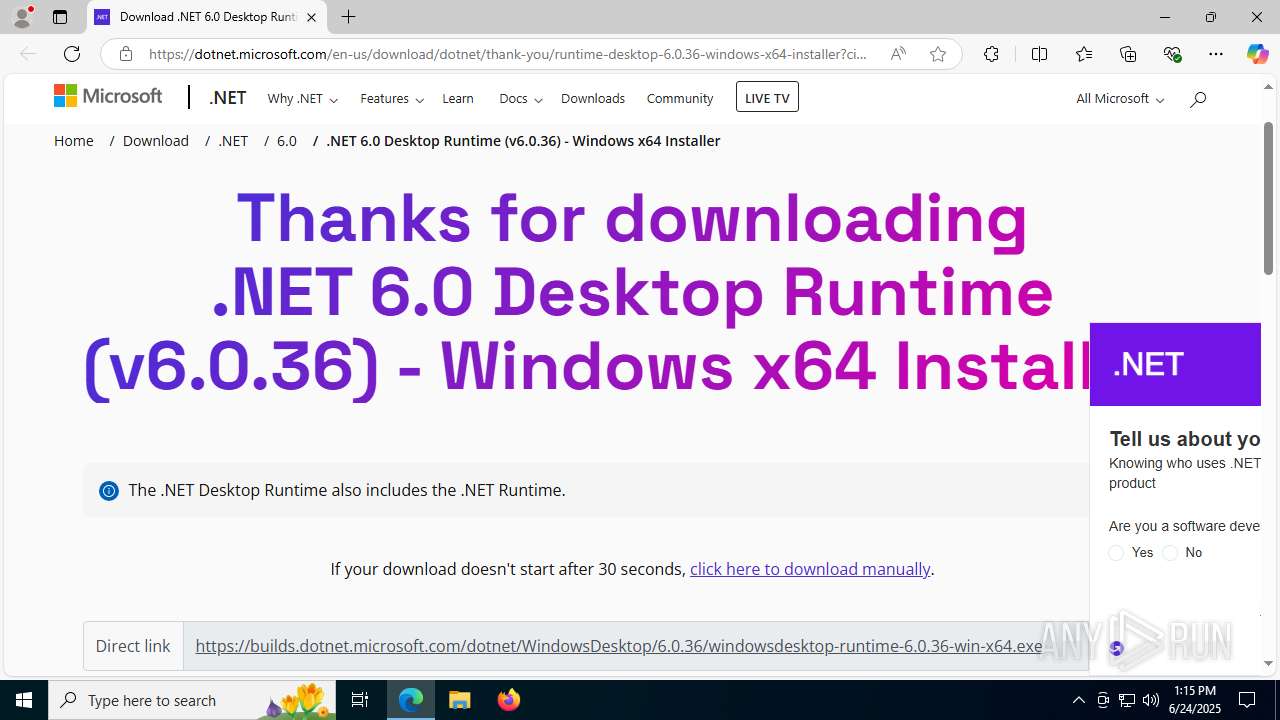The width and height of the screenshot is (1280, 720).
Task: Click the browser back arrow
Action: pos(28,54)
